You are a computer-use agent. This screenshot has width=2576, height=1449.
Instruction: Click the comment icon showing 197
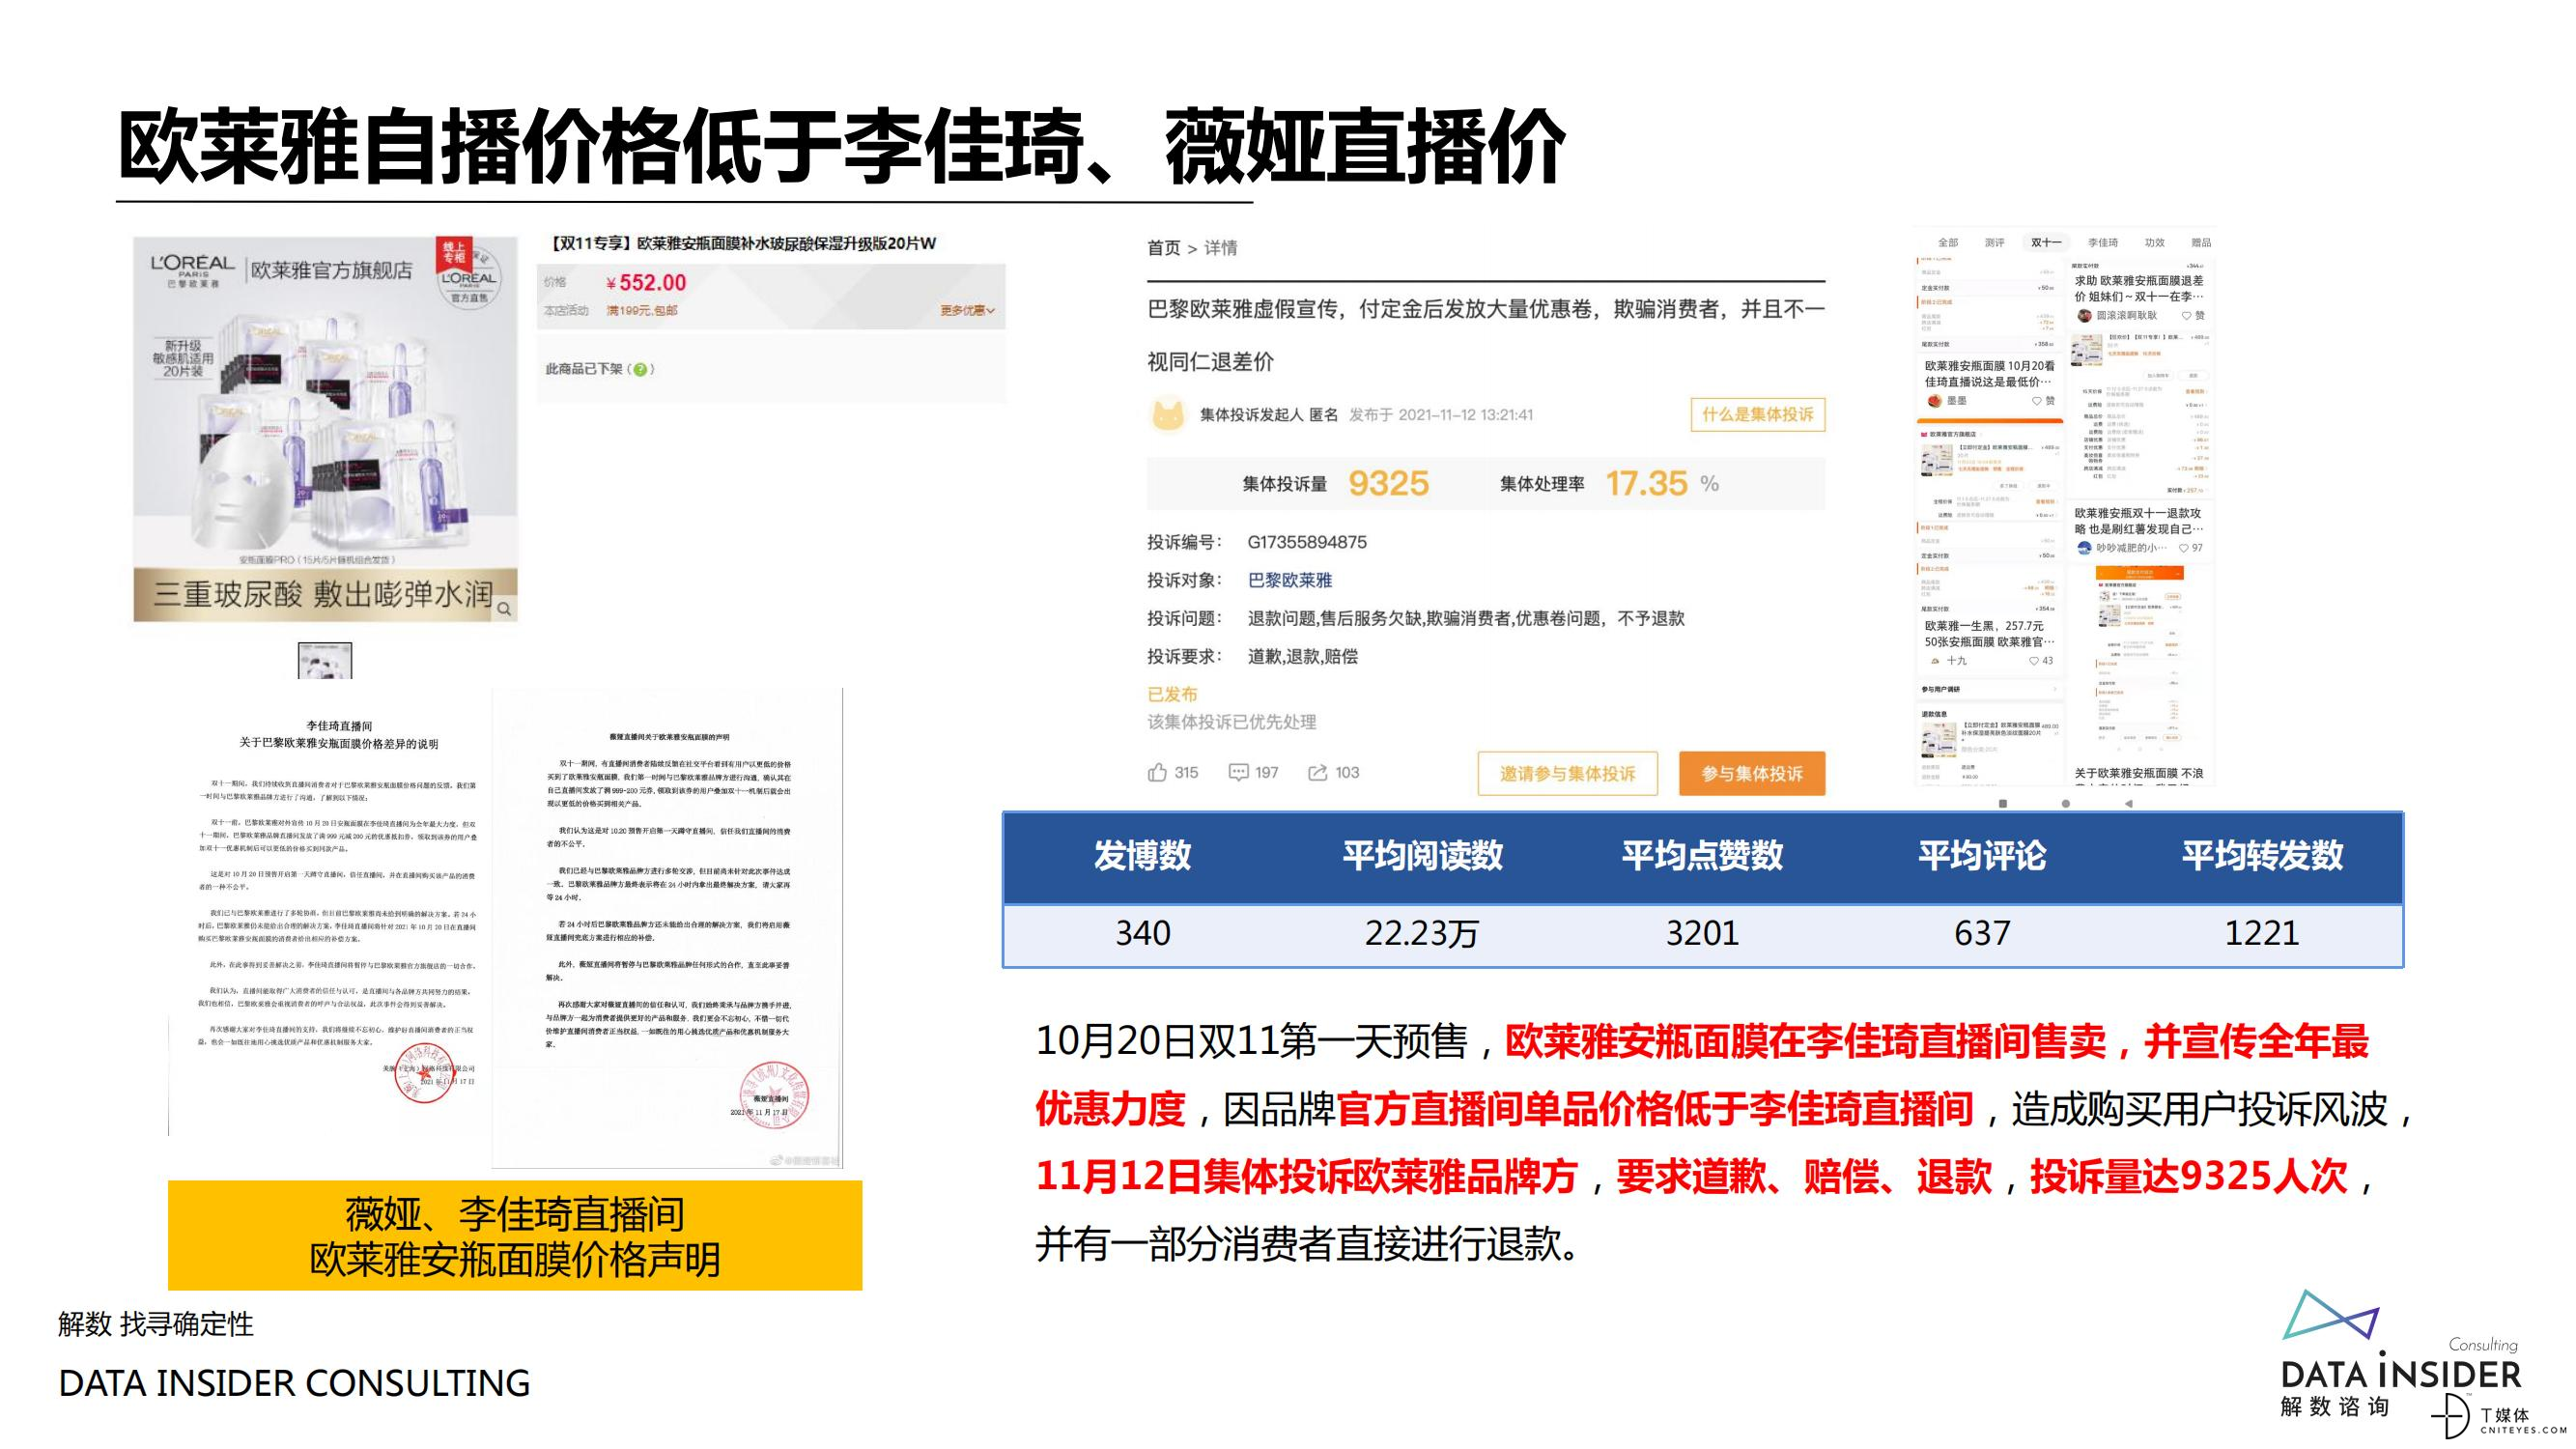1238,772
